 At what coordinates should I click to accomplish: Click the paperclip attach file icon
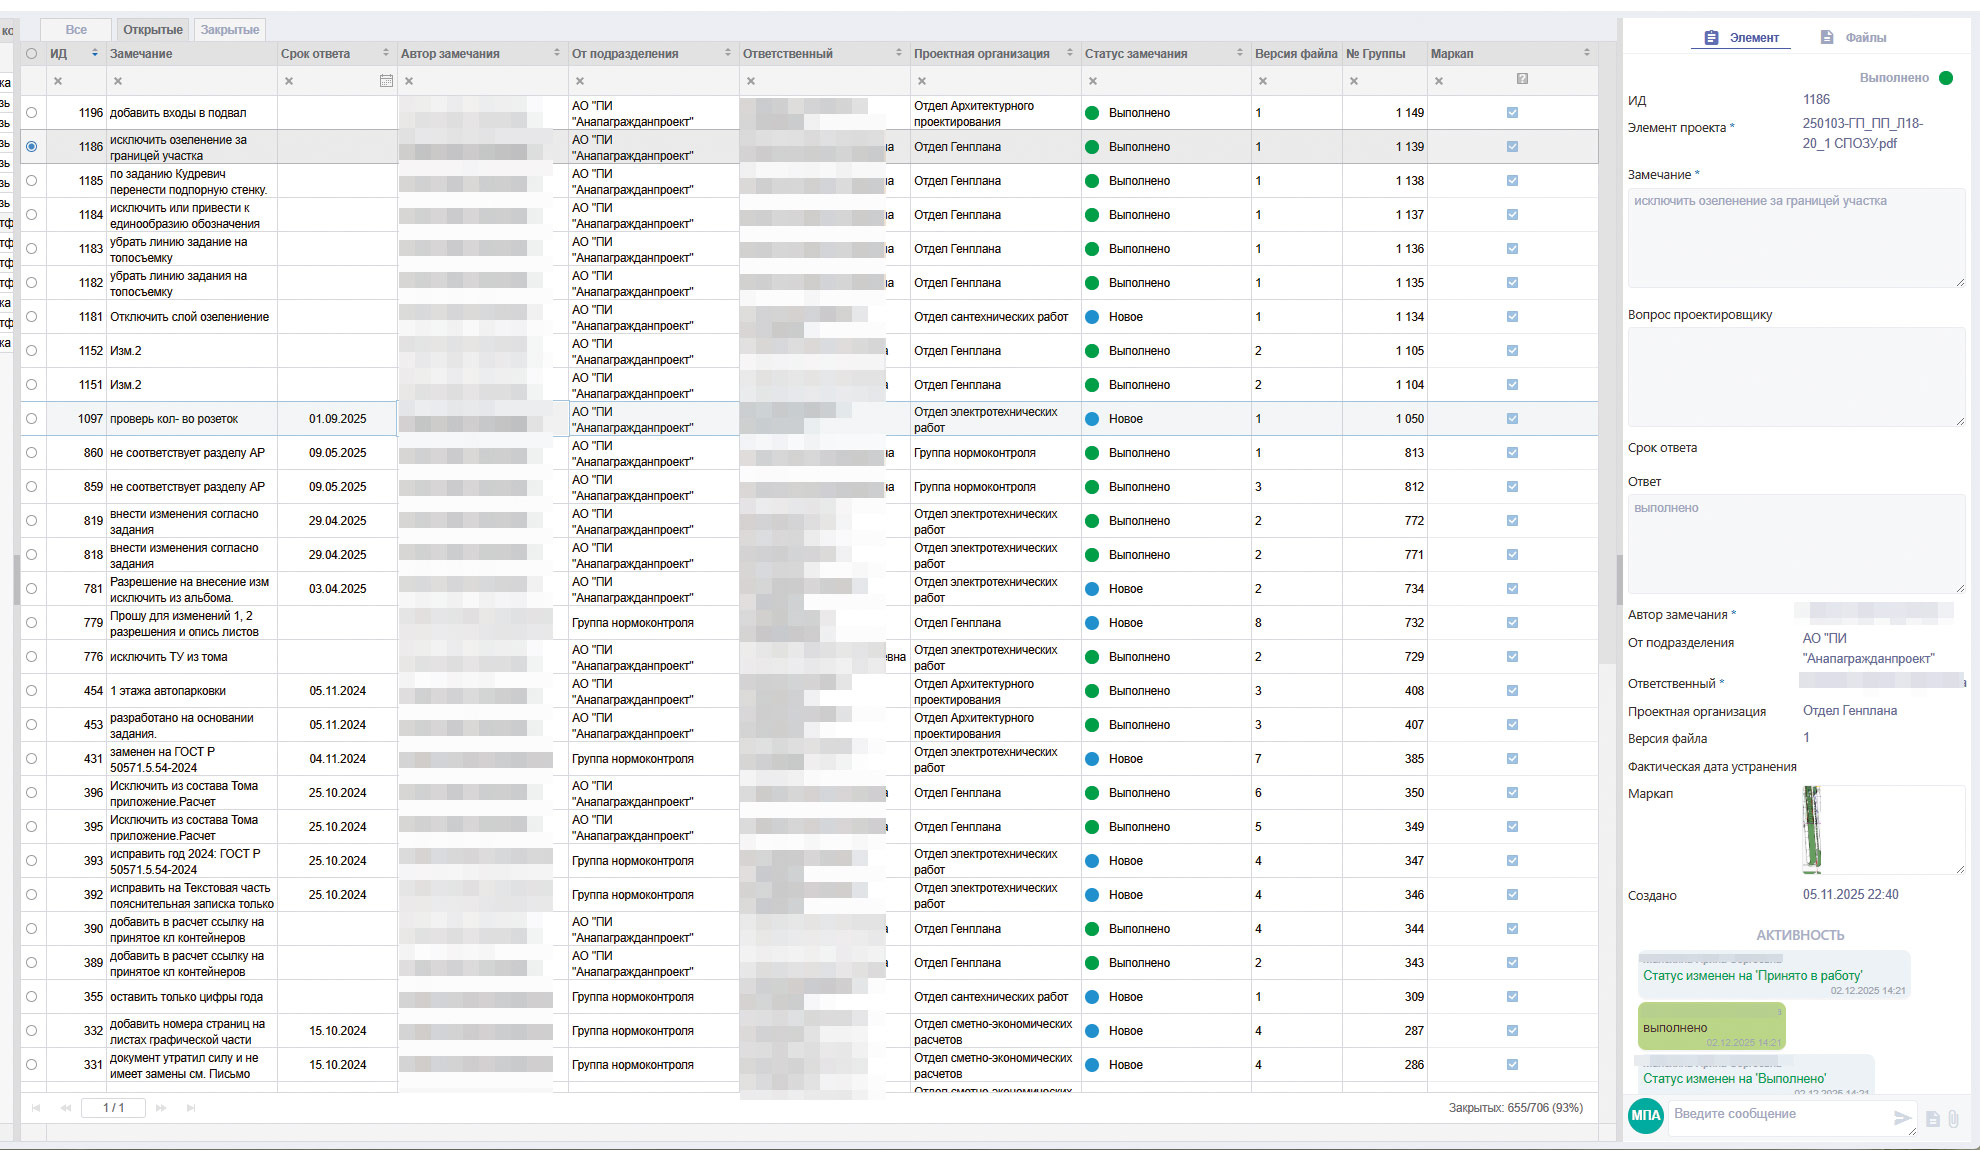click(x=1953, y=1119)
